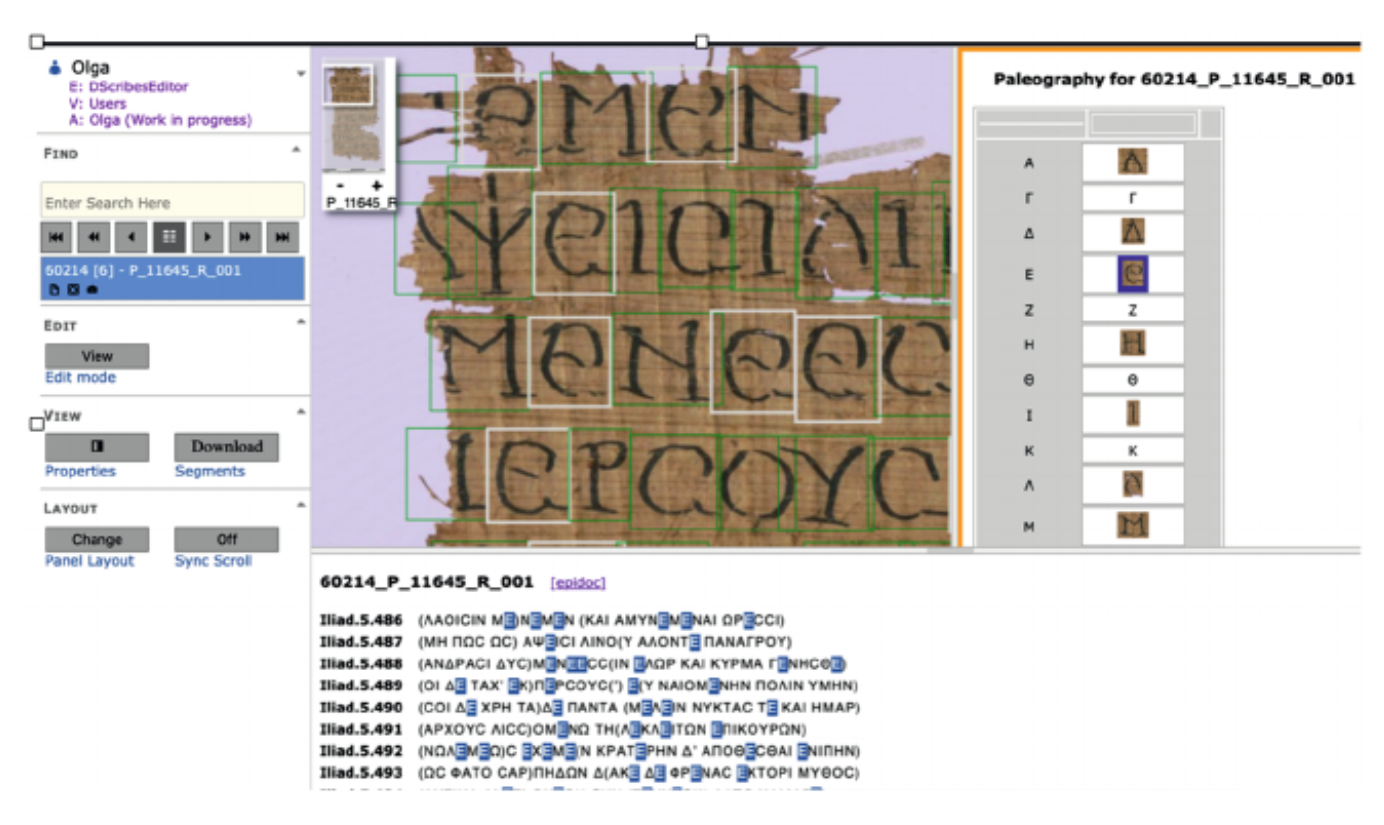This screenshot has width=1384, height=825.
Task: Click the Properties panel toggle icon button
Action: click(97, 446)
